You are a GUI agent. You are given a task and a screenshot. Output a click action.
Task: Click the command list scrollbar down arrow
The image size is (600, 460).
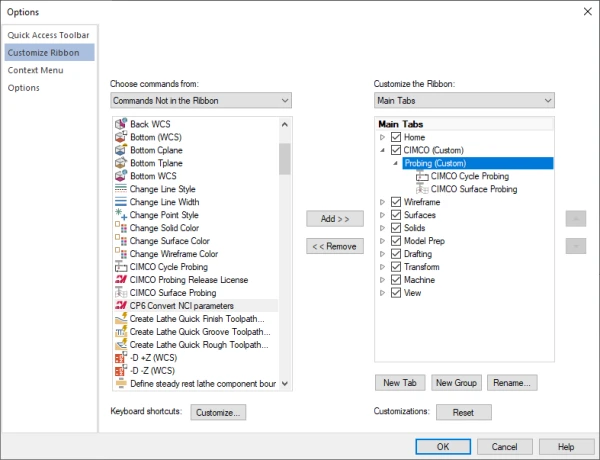[285, 383]
